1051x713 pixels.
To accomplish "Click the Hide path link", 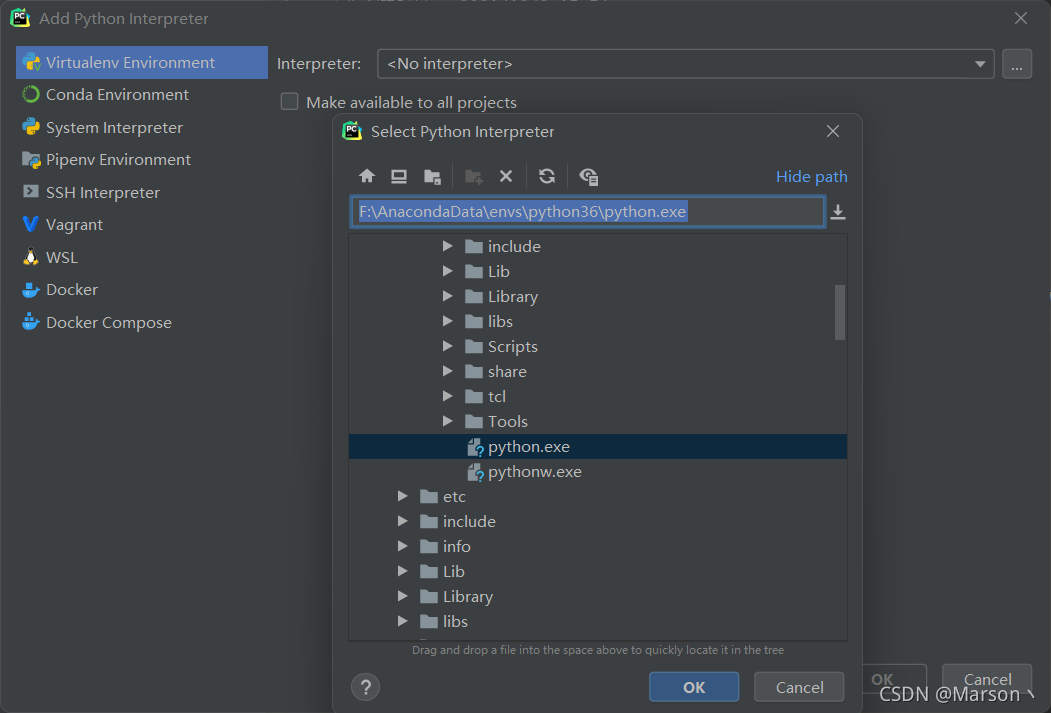I will click(x=812, y=177).
